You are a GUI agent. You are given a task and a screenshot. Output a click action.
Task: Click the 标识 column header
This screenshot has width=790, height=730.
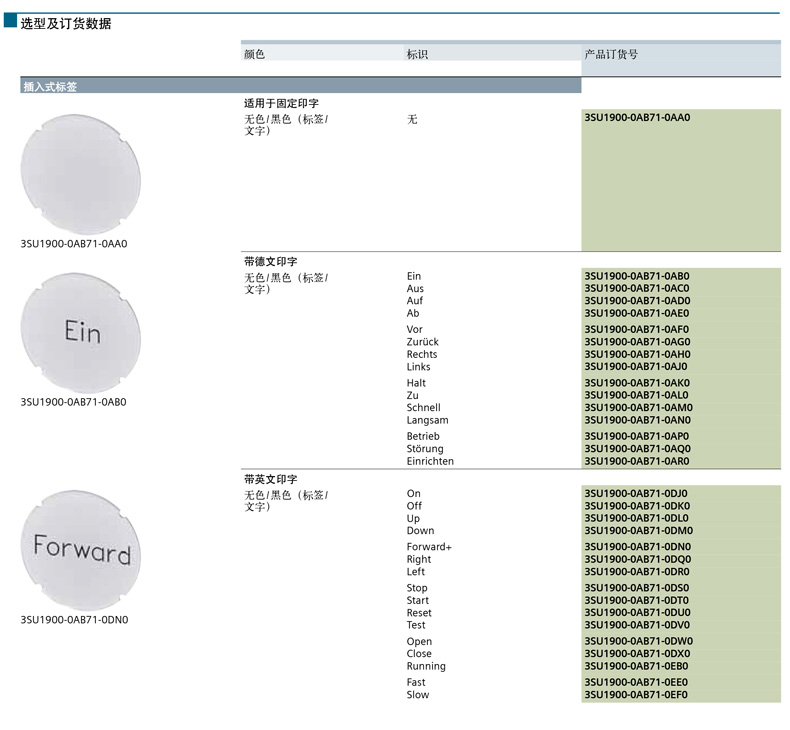pyautogui.click(x=417, y=55)
